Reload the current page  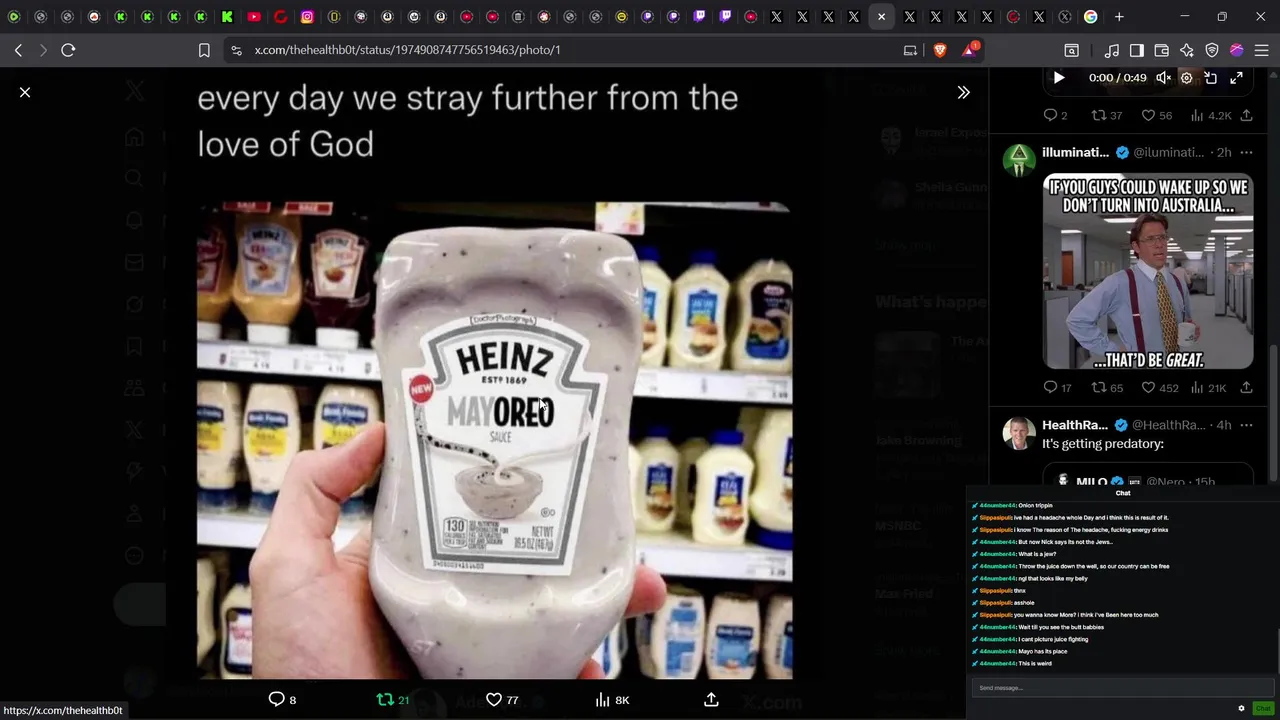point(68,50)
